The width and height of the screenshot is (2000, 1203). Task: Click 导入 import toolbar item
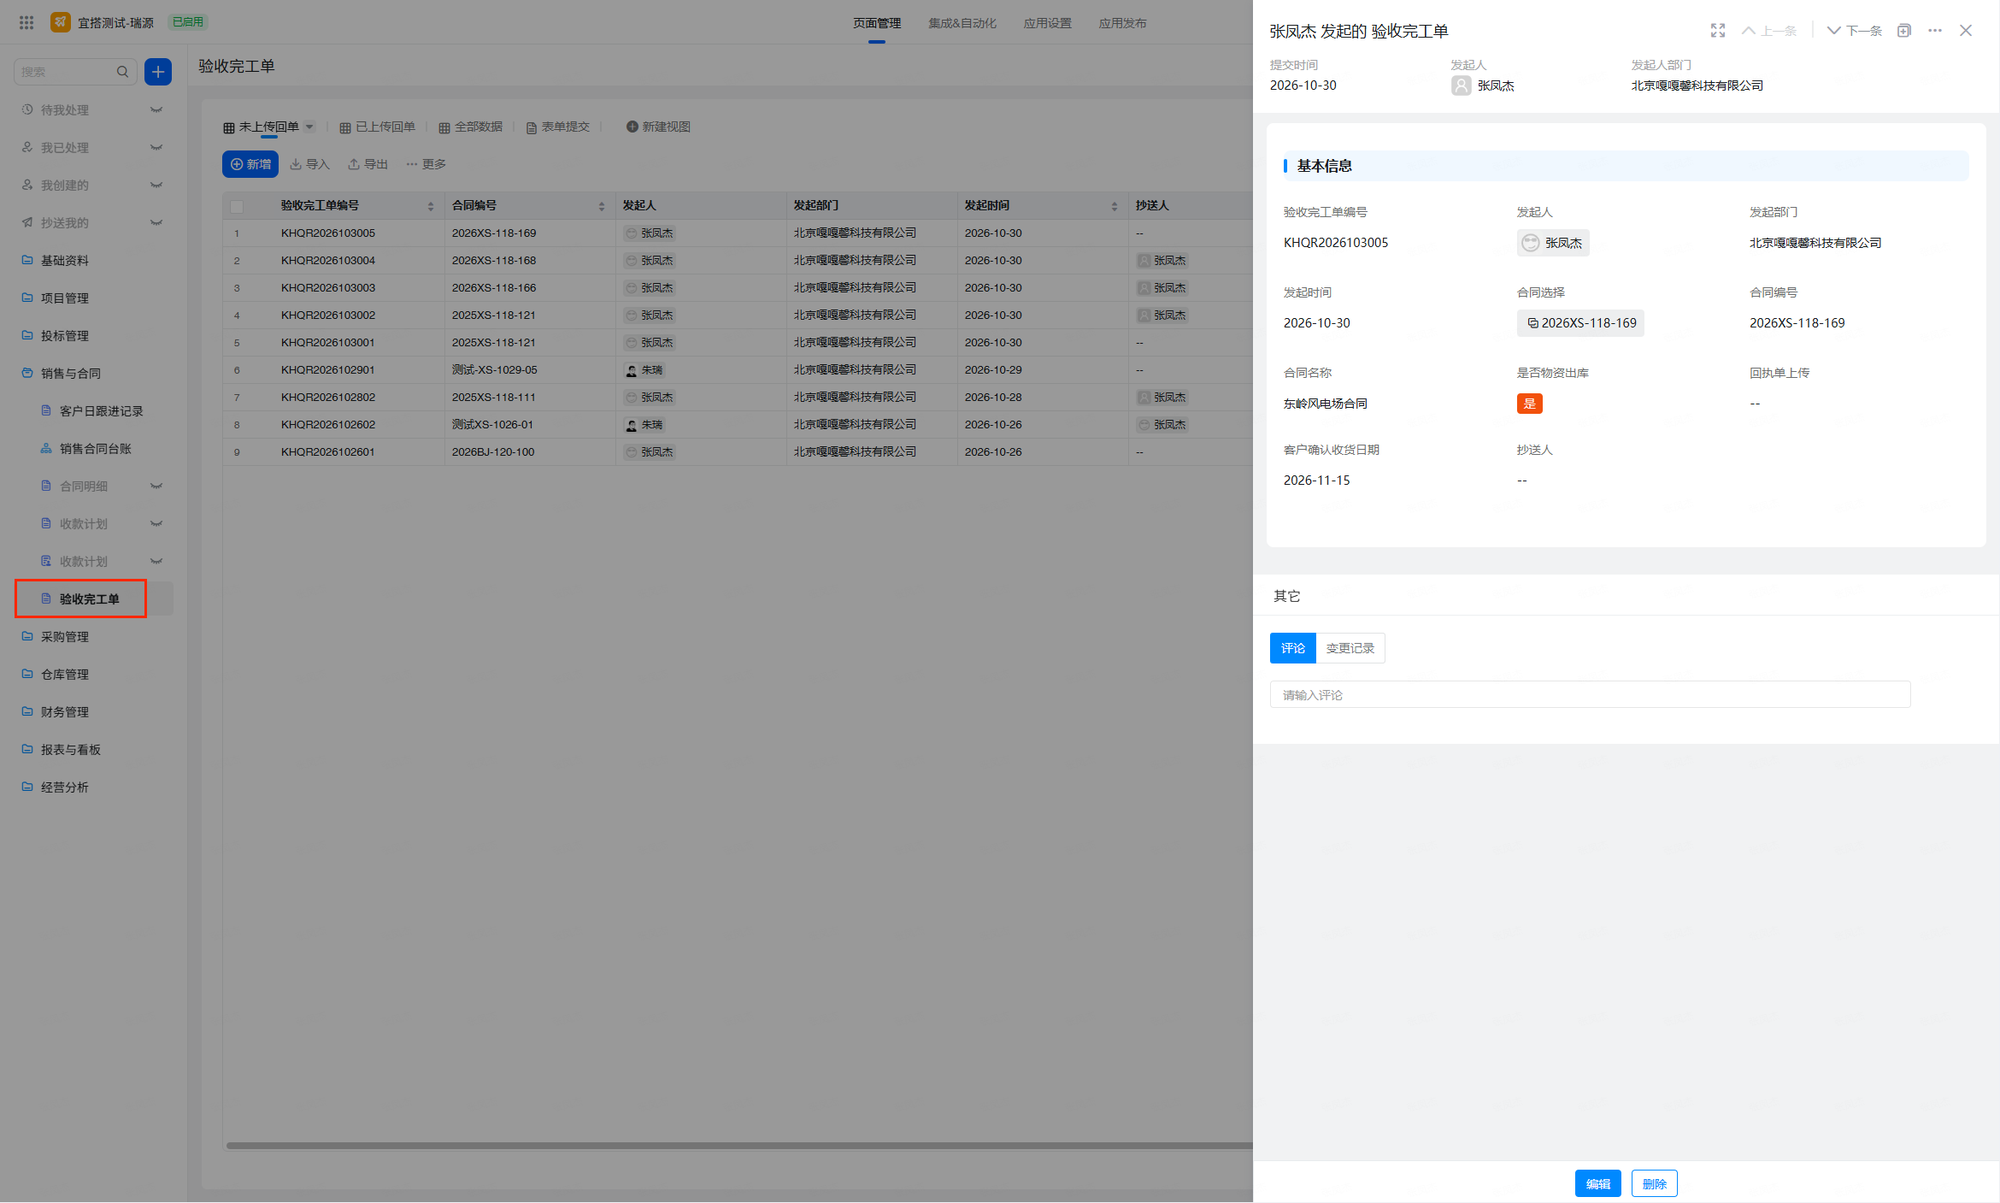coord(310,164)
